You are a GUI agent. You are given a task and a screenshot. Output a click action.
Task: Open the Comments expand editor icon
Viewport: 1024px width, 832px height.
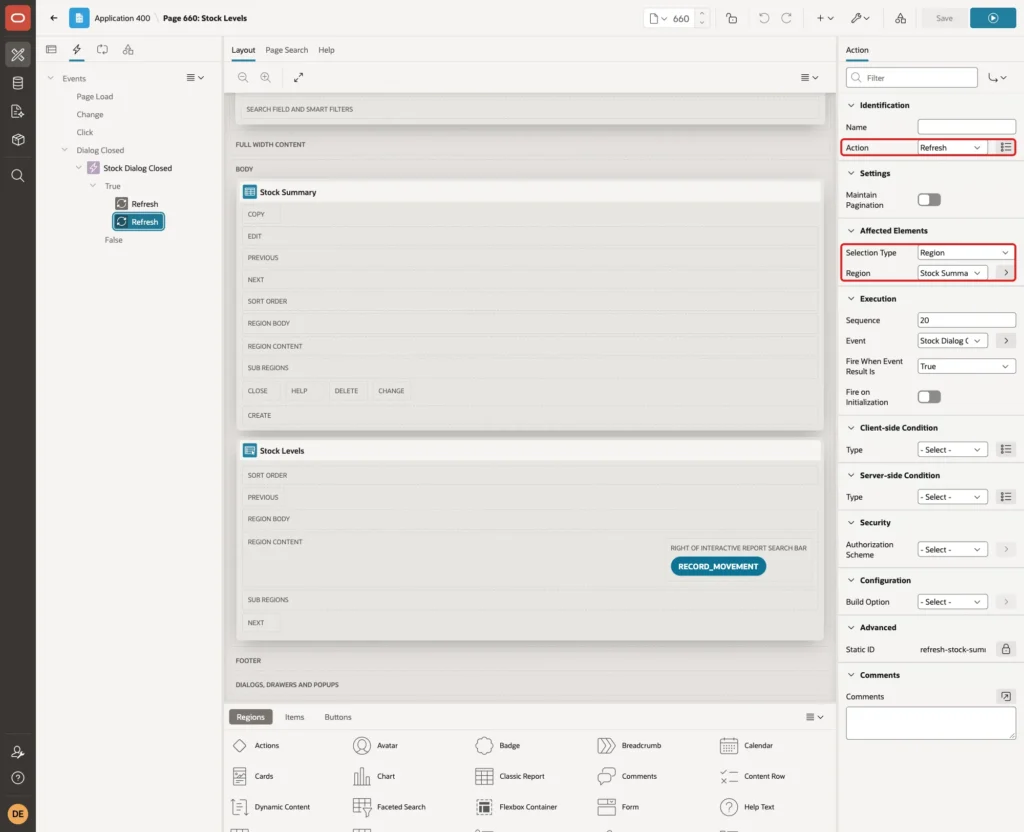coord(1006,696)
